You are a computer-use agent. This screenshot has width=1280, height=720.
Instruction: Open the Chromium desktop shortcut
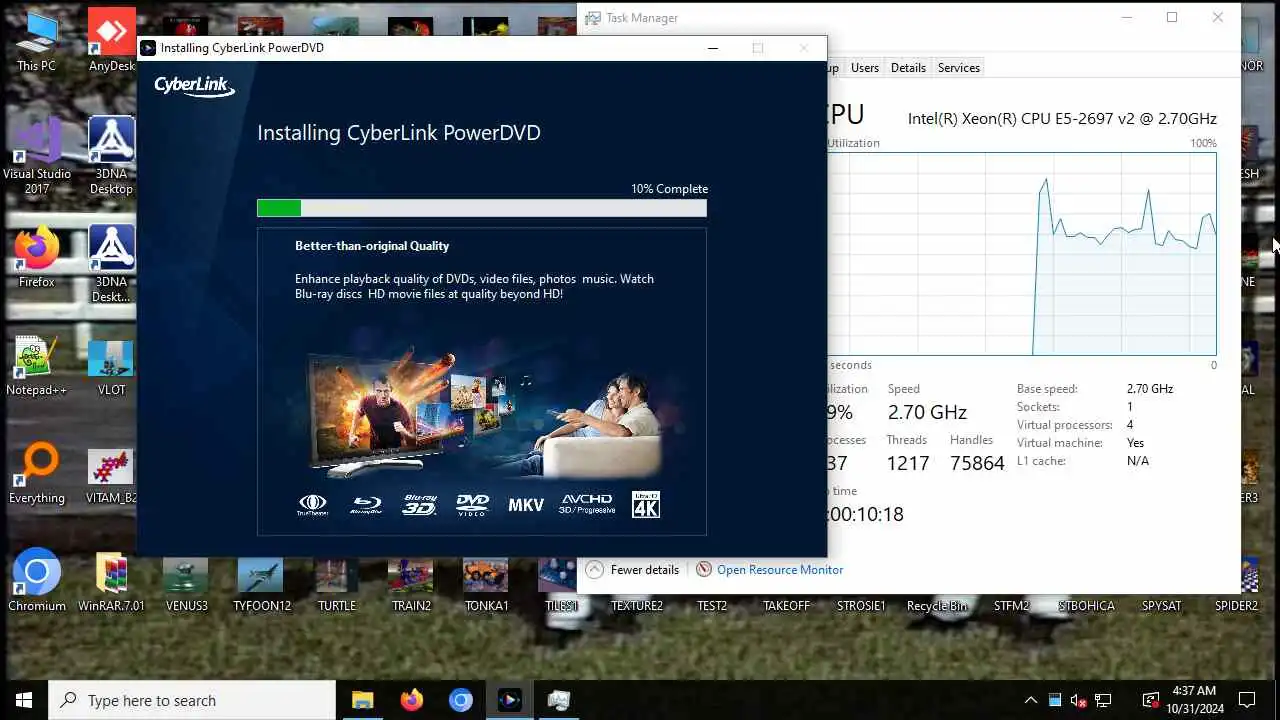pyautogui.click(x=37, y=581)
